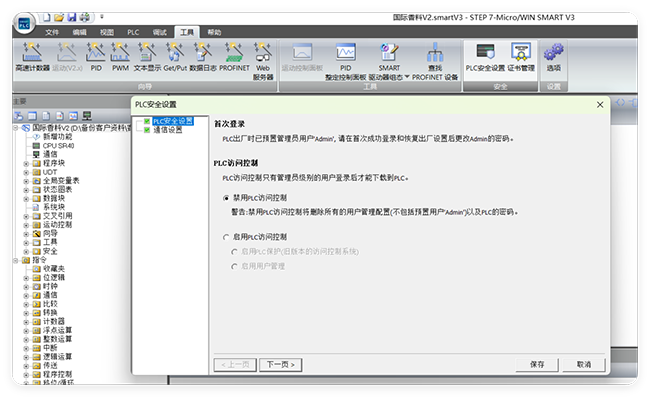Expand the 程序块 tree node
This screenshot has width=650, height=397.
click(26, 164)
